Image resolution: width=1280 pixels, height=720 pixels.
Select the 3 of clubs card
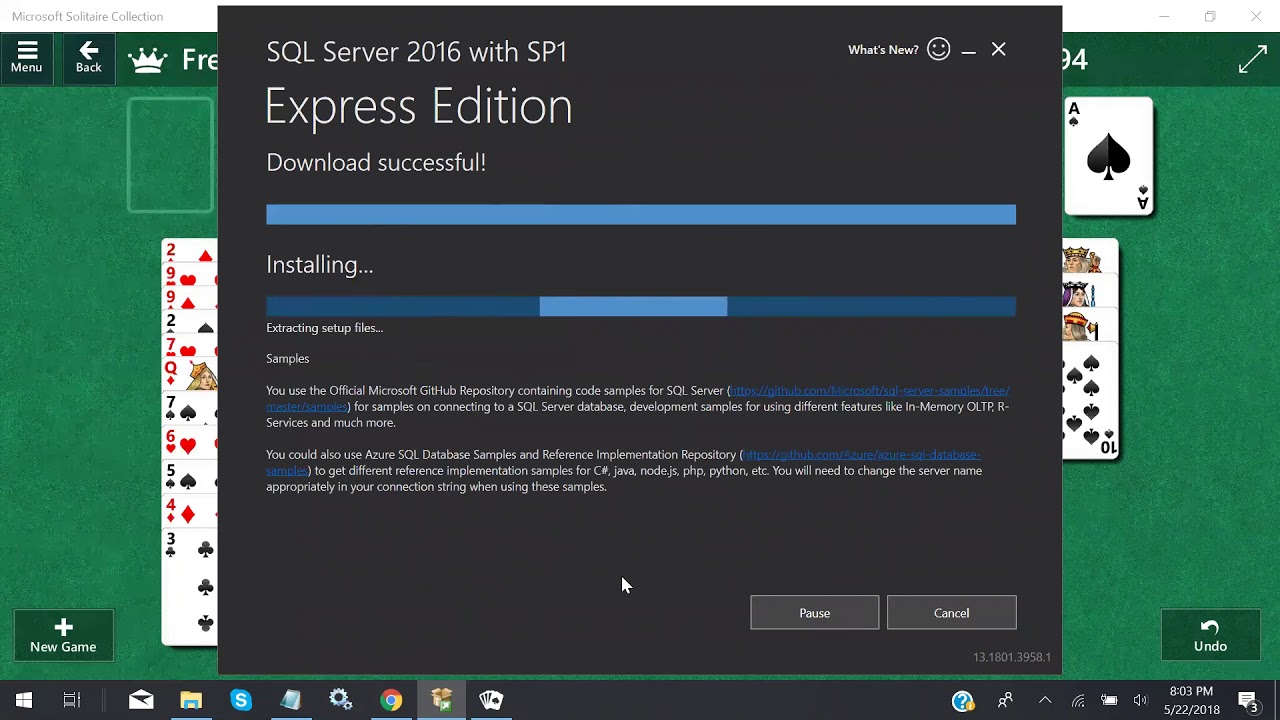[190, 588]
